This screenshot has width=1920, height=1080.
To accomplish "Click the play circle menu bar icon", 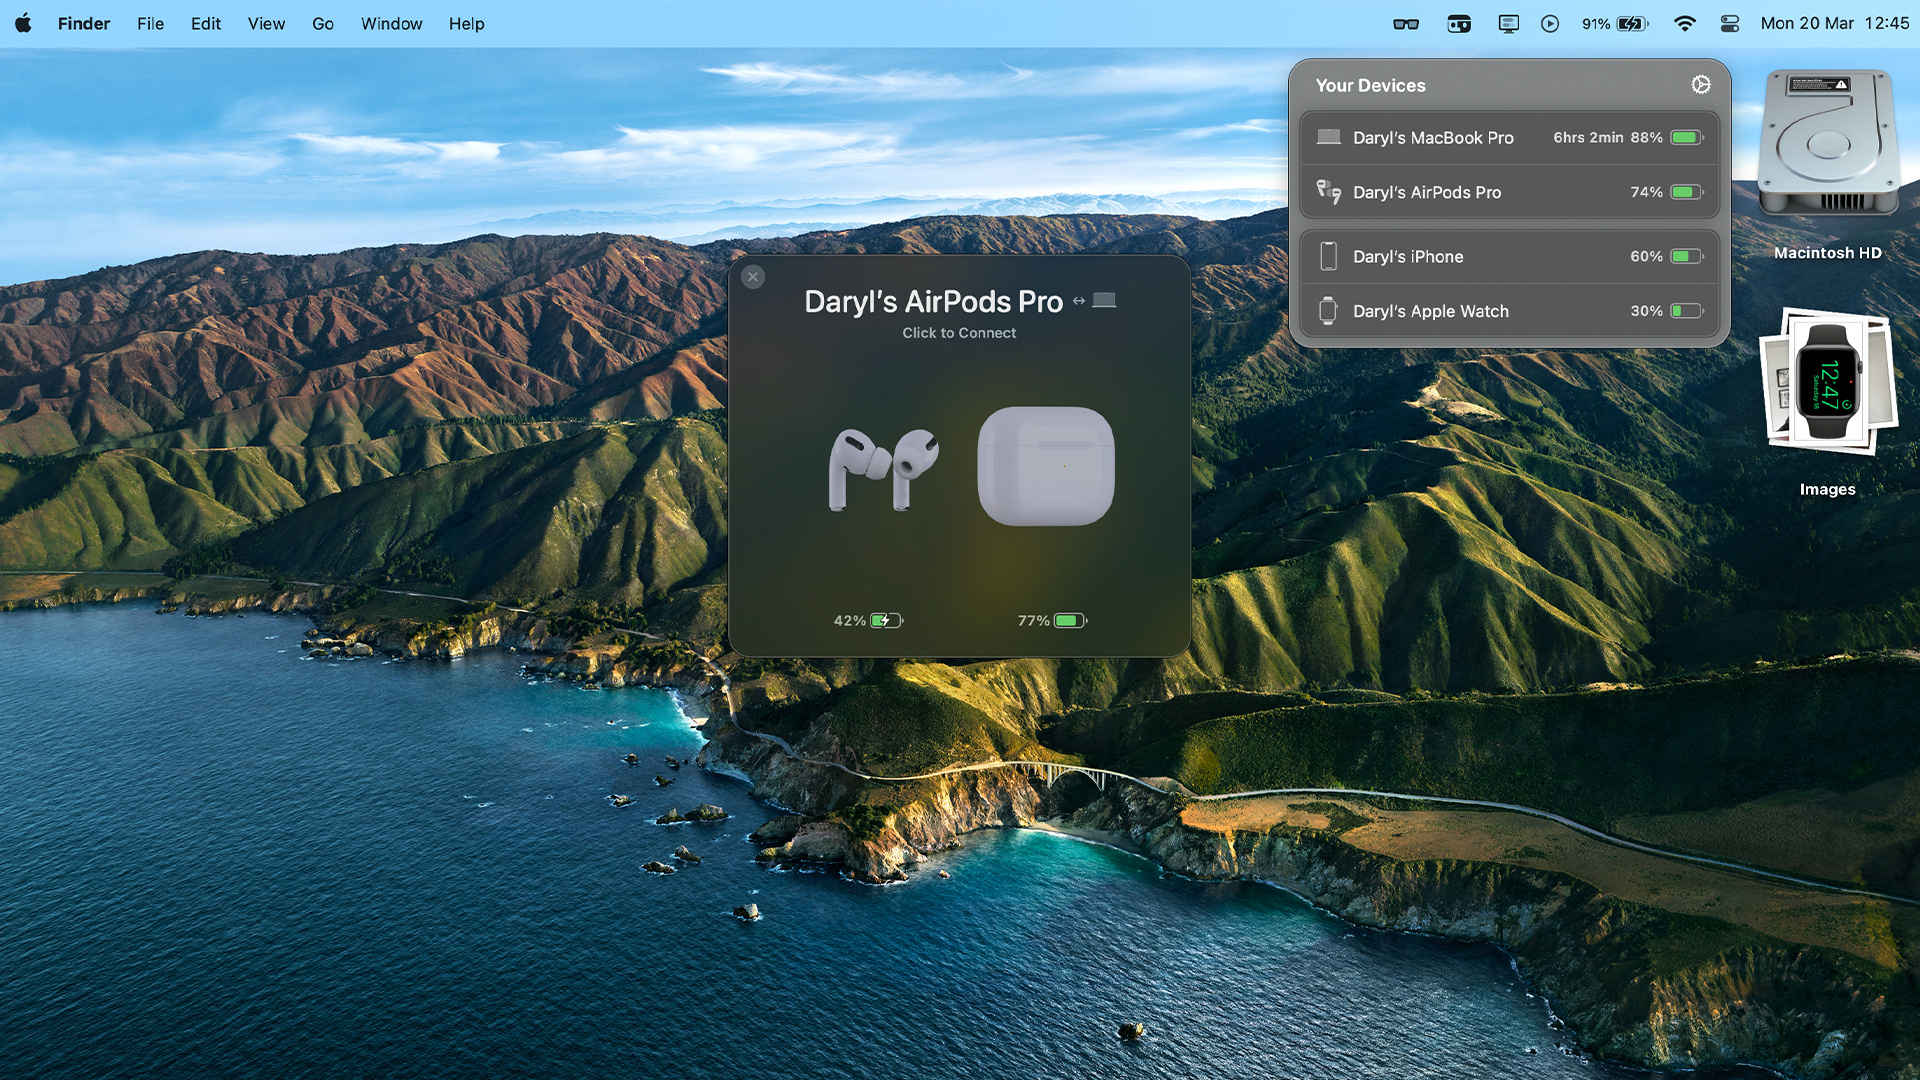I will 1550,24.
